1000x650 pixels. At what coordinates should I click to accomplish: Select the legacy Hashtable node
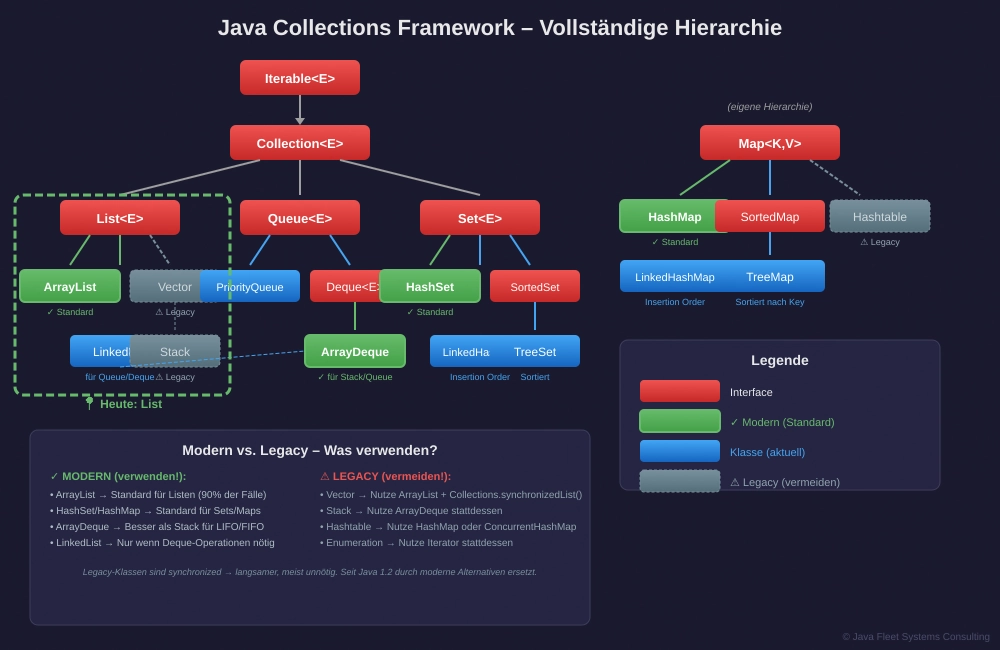pyautogui.click(x=880, y=217)
